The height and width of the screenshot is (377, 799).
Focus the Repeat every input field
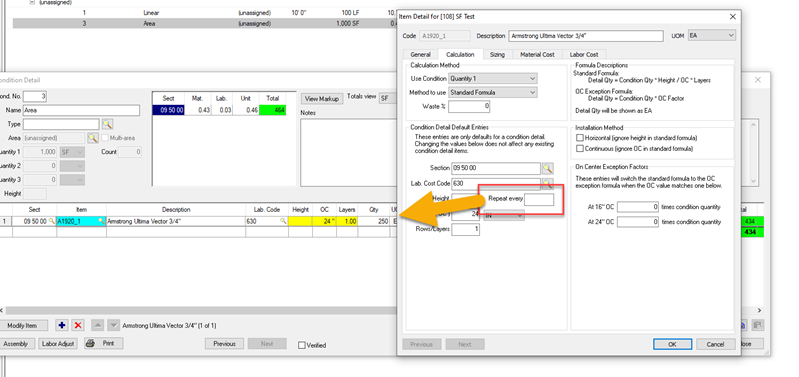pos(539,199)
